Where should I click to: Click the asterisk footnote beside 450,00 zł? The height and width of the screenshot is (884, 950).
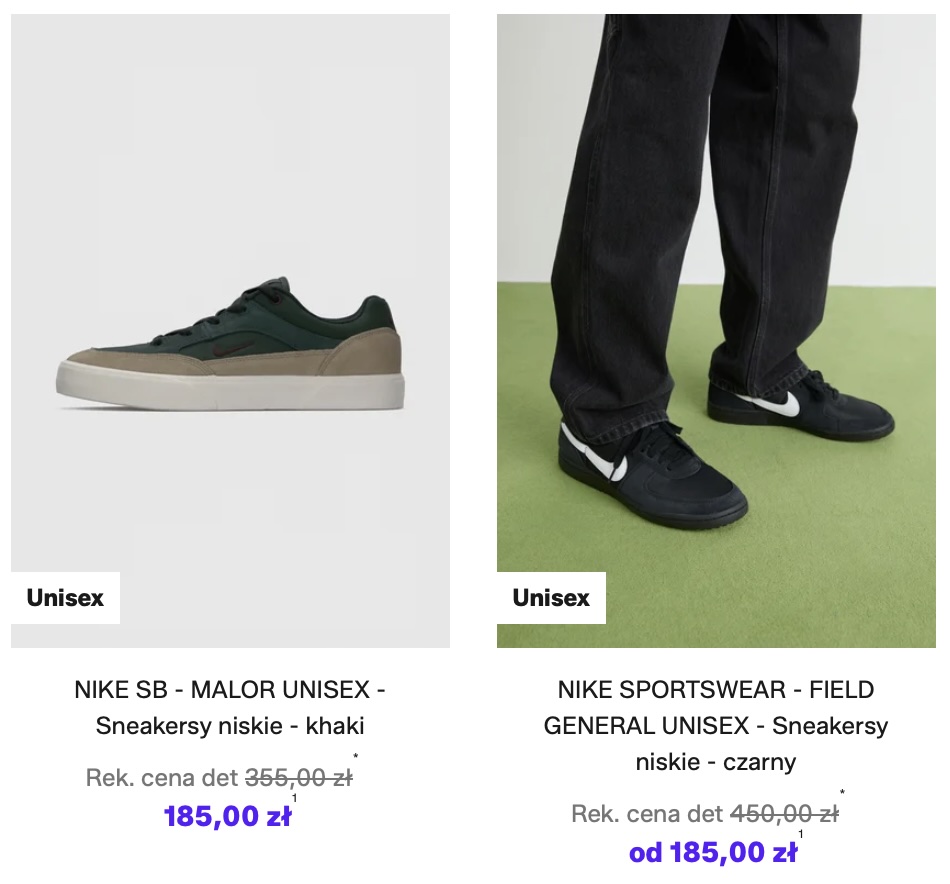[x=842, y=795]
